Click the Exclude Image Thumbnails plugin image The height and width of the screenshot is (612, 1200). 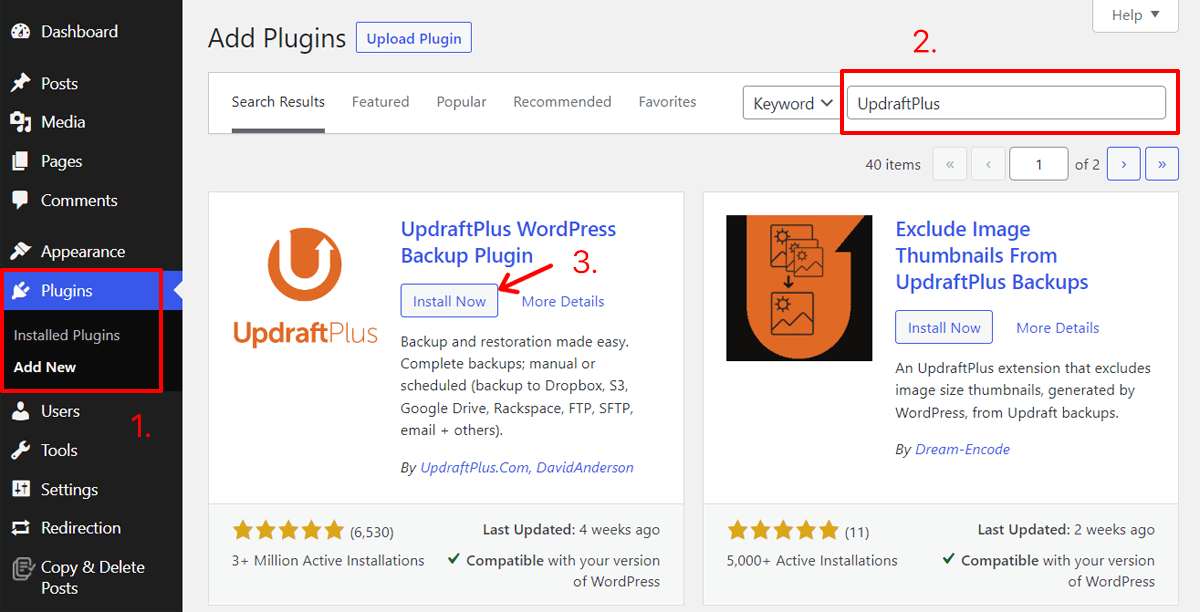[x=799, y=288]
